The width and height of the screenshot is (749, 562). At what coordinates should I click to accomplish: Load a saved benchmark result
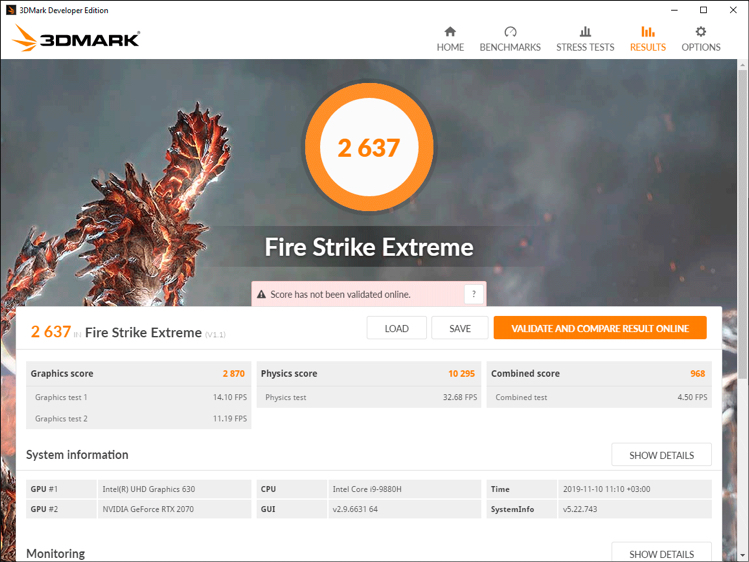[x=397, y=328]
